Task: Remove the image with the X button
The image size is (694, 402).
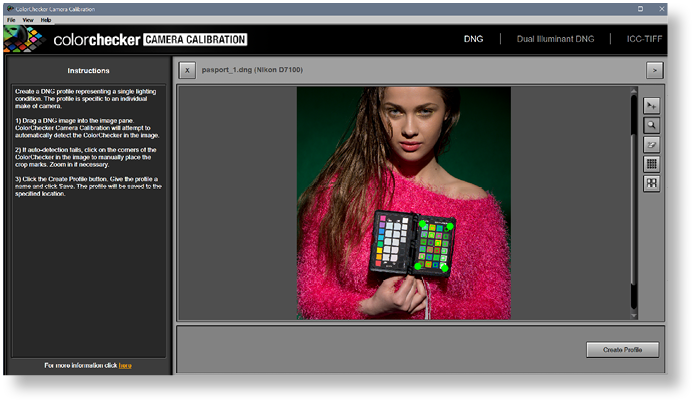Action: (x=187, y=70)
